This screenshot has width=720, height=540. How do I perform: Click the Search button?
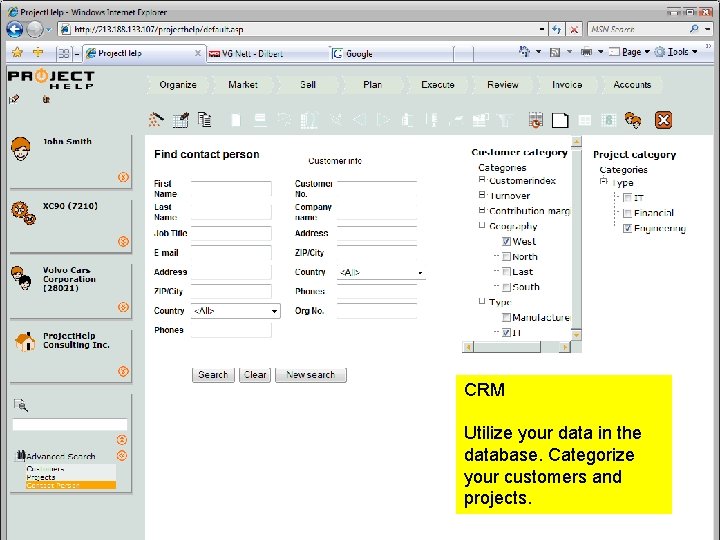click(x=213, y=375)
